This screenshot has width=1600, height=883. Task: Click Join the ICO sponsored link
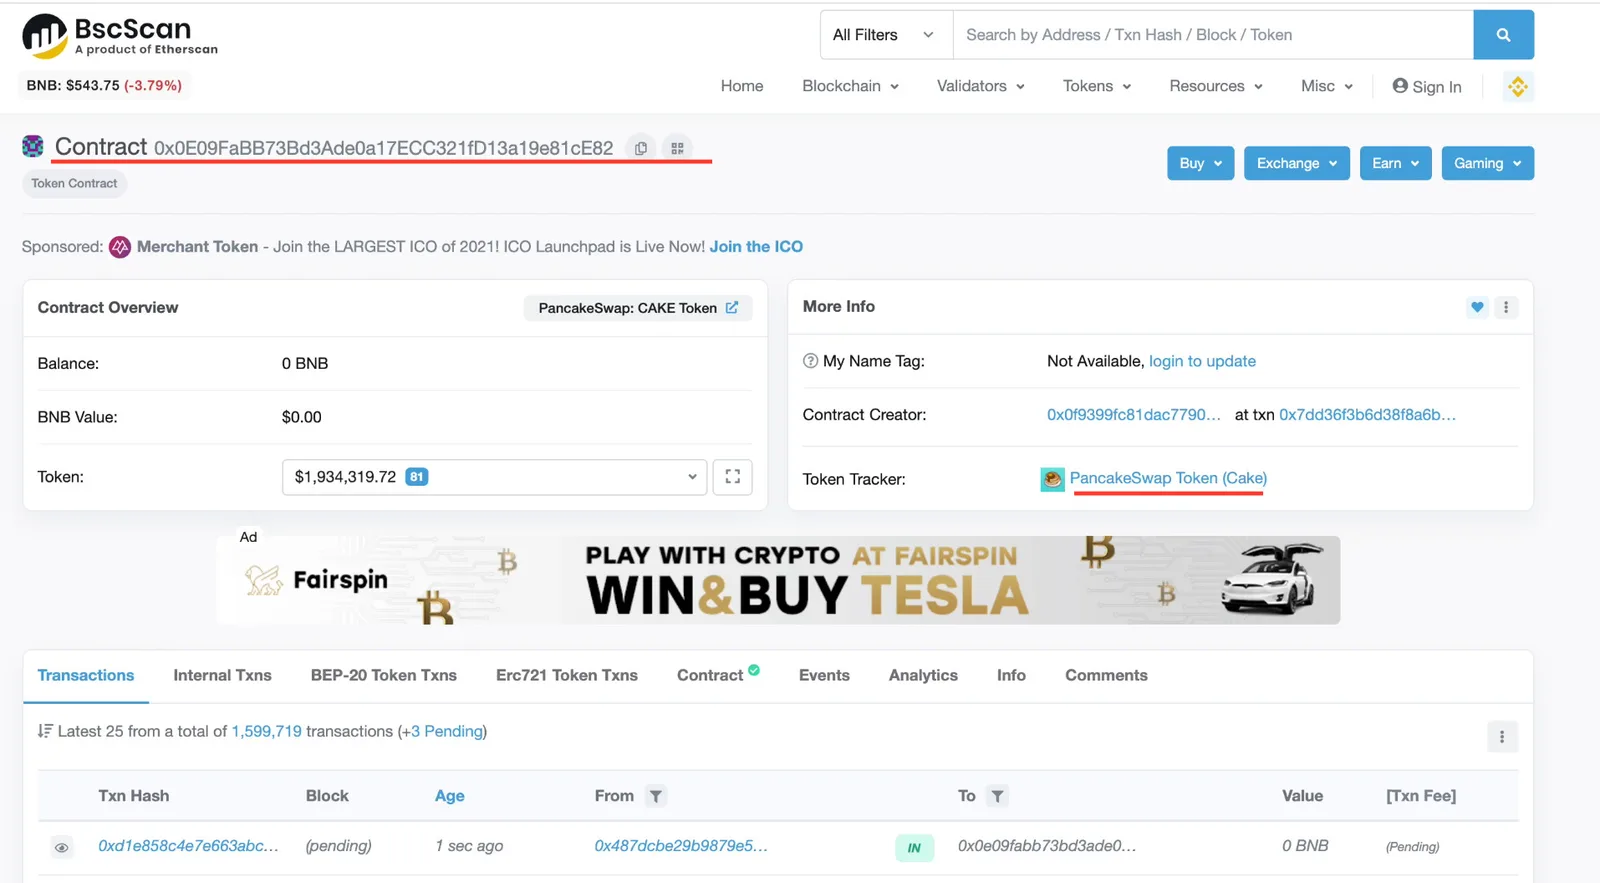tap(756, 247)
